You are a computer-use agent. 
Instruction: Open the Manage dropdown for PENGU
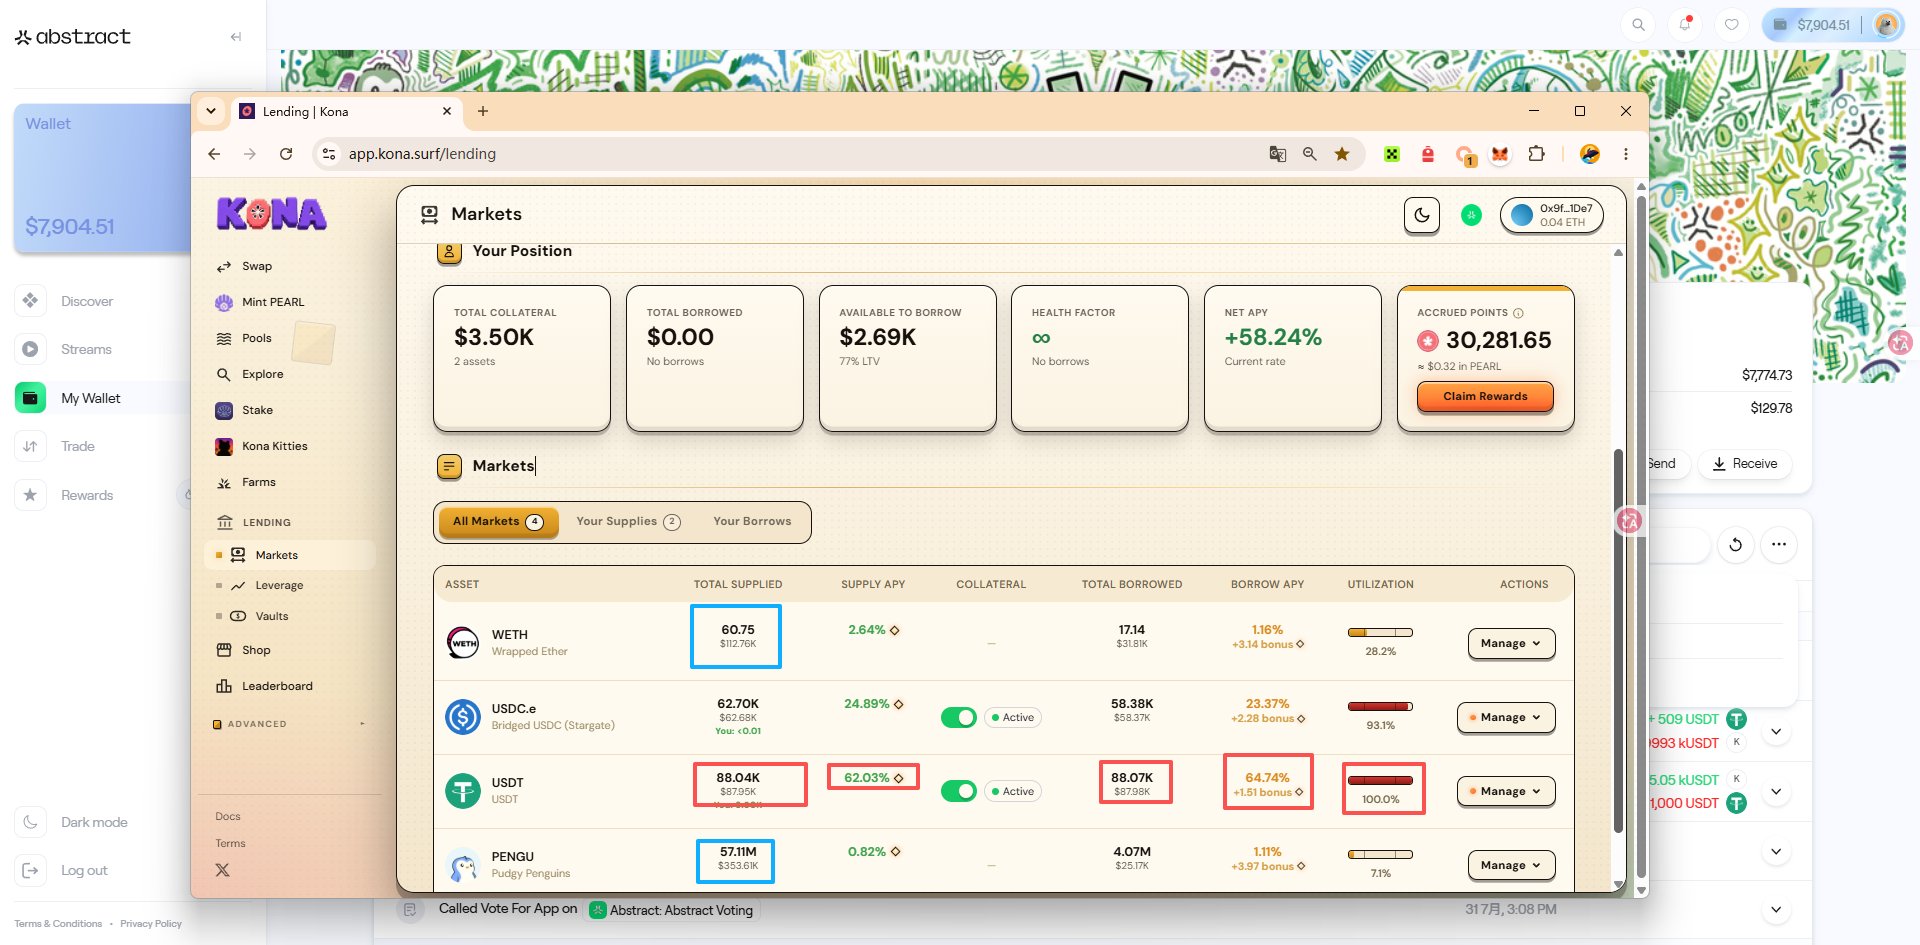point(1511,866)
